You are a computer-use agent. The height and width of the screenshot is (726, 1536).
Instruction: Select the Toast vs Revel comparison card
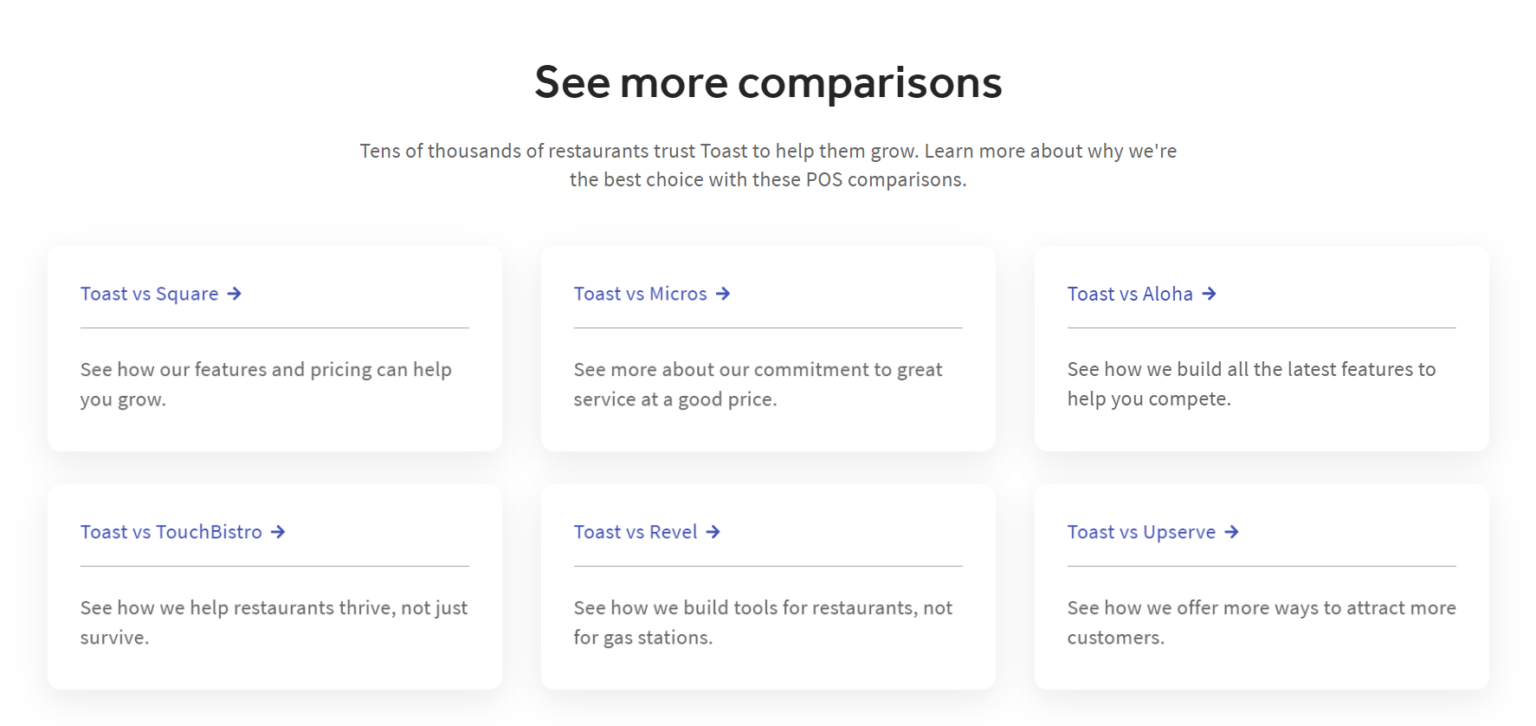coord(767,586)
